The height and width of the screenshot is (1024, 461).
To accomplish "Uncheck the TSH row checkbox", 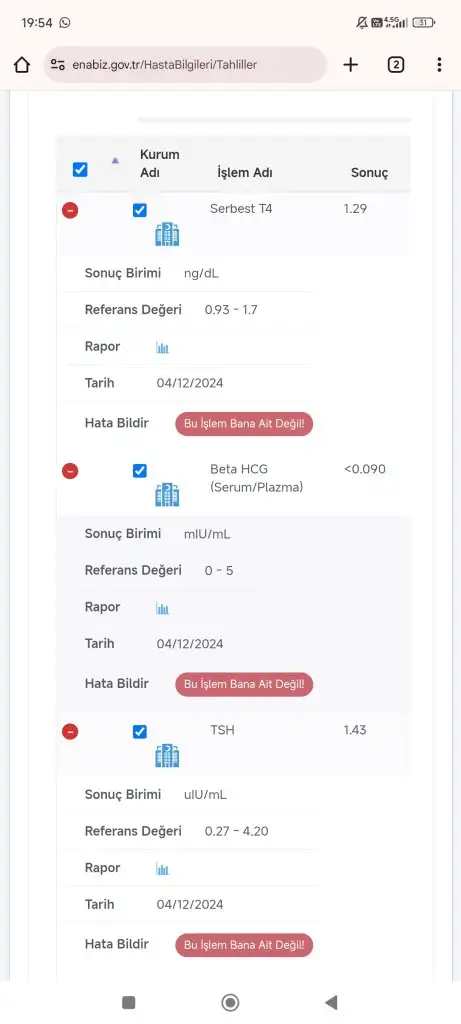I will coord(140,731).
